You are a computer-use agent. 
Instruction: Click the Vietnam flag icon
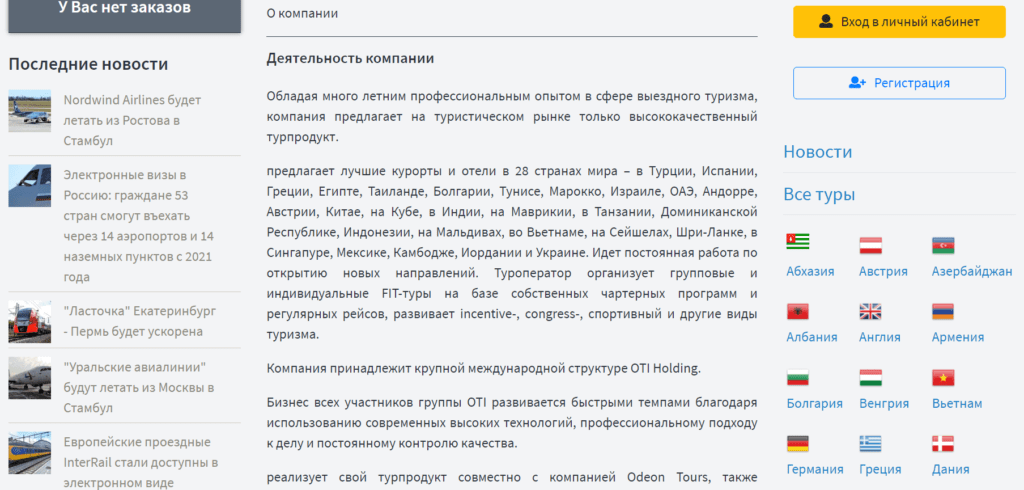pyautogui.click(x=943, y=378)
